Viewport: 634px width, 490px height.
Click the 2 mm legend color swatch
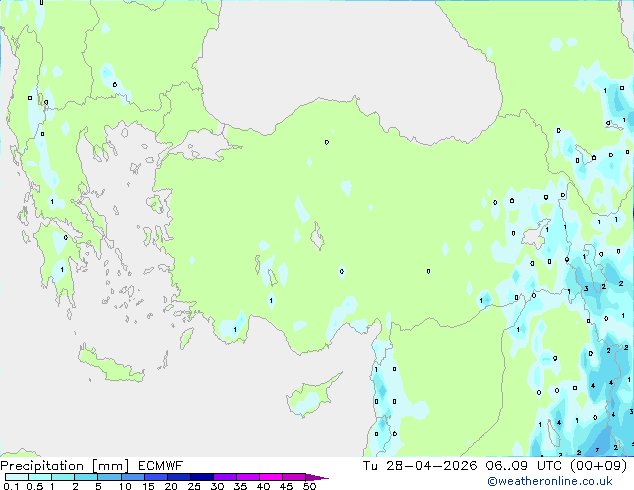86,477
